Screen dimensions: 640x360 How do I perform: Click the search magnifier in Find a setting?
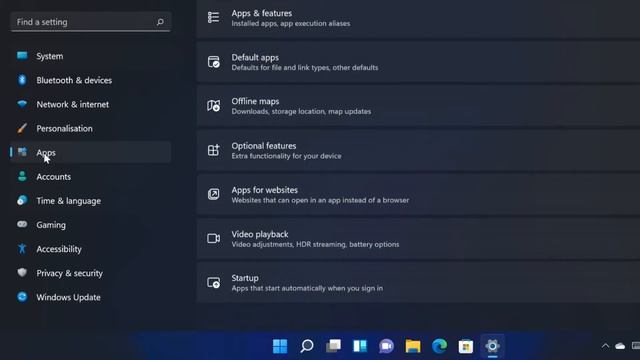click(x=160, y=22)
